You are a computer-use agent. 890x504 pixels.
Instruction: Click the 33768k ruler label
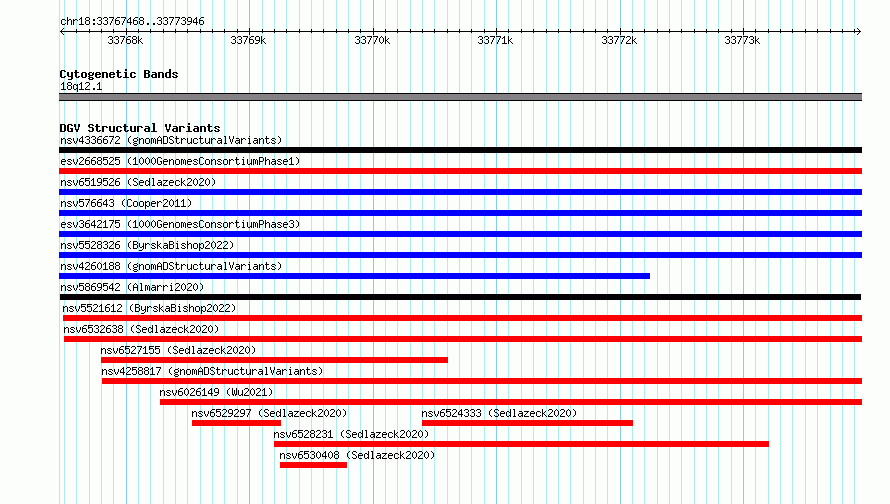click(125, 40)
